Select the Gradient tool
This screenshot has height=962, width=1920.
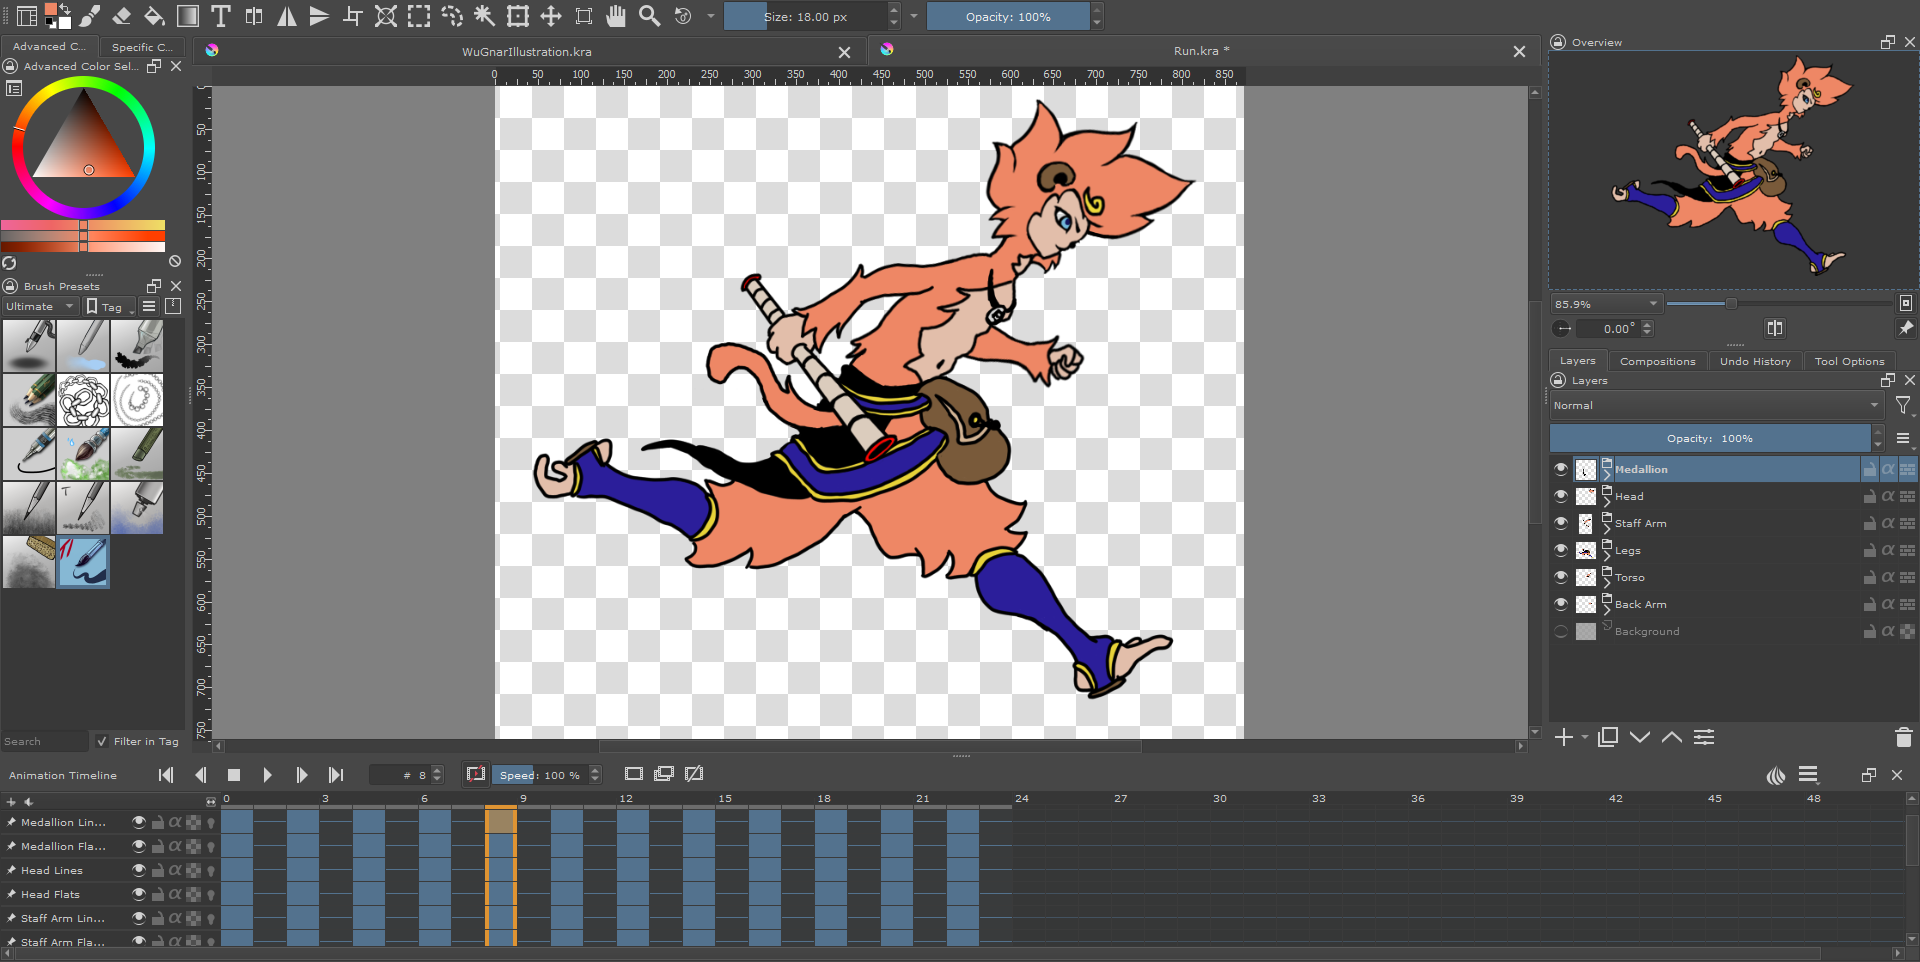[x=187, y=16]
